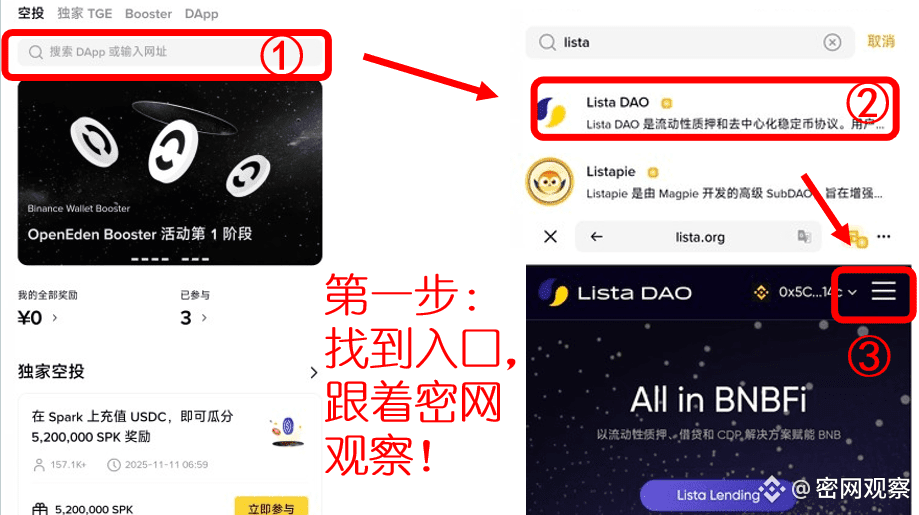Click the yellow wallet connection icon
The image size is (919, 515).
858,238
